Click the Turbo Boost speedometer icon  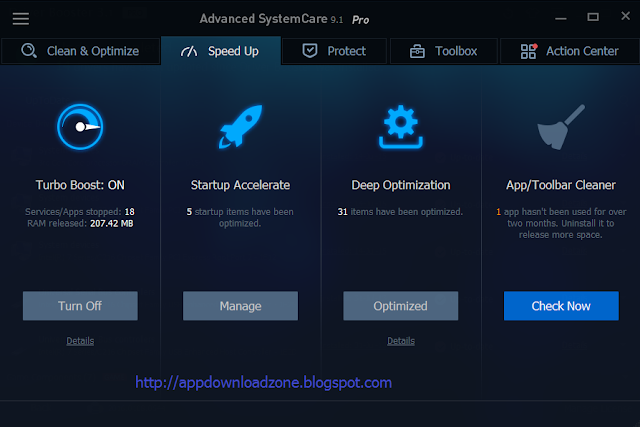pos(80,127)
